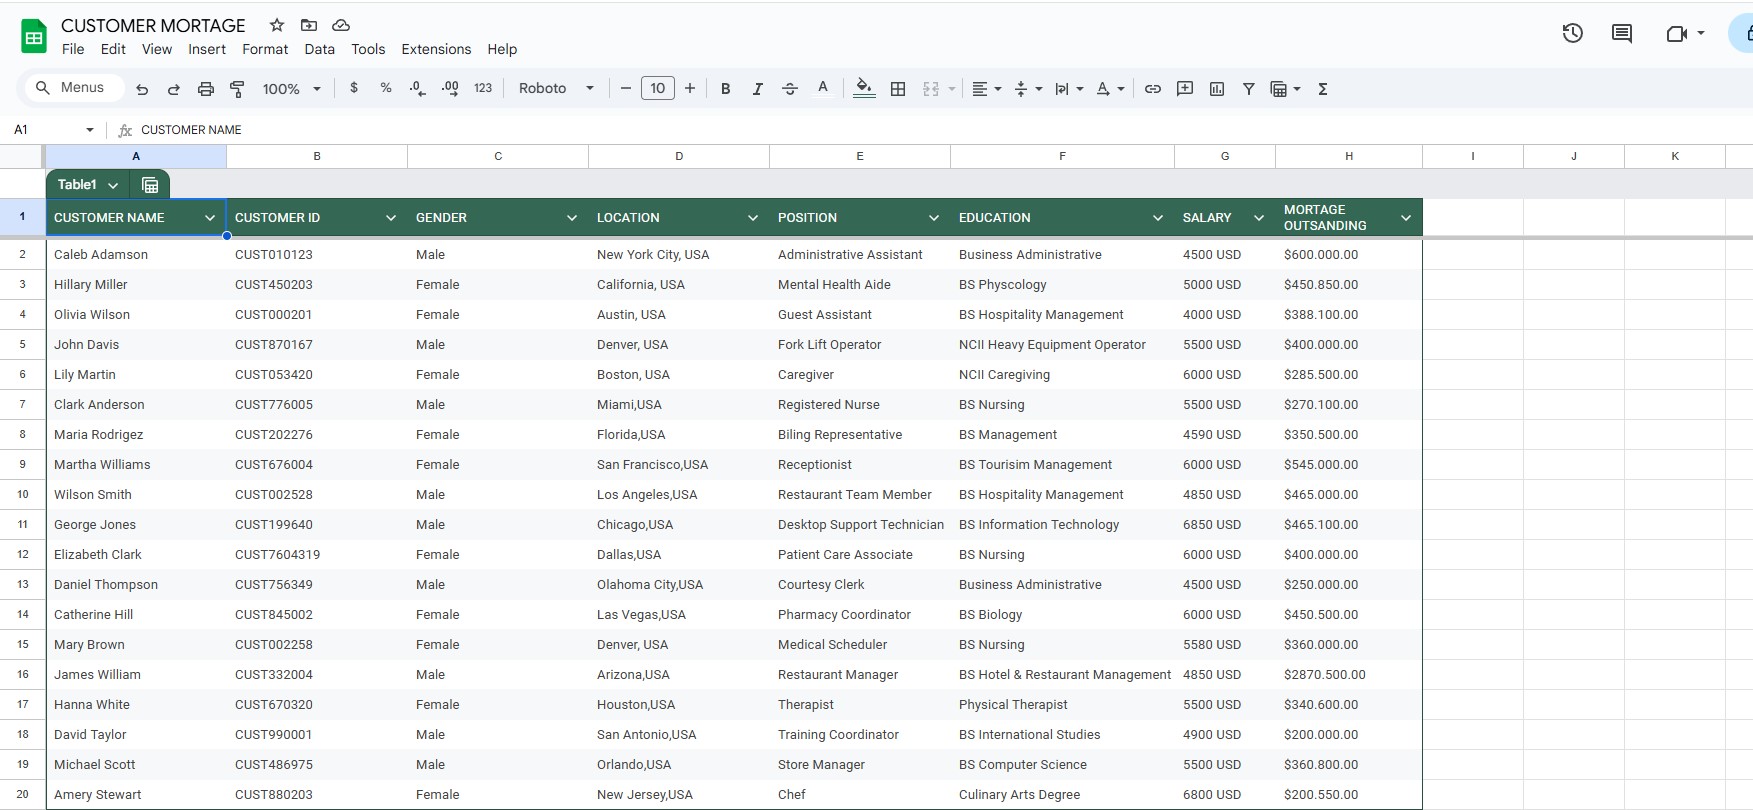
Task: Click the Undo arrow icon
Action: (x=142, y=89)
